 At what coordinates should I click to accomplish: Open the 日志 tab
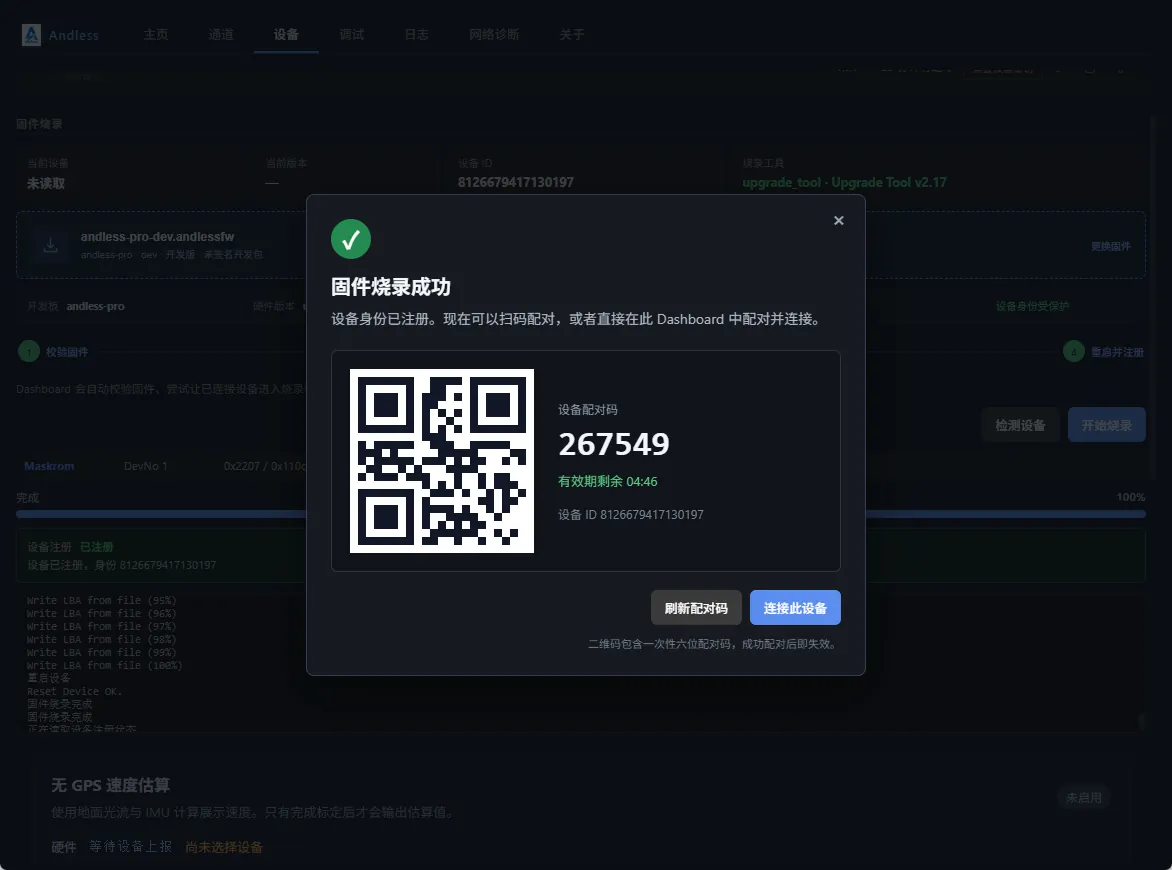click(x=416, y=34)
